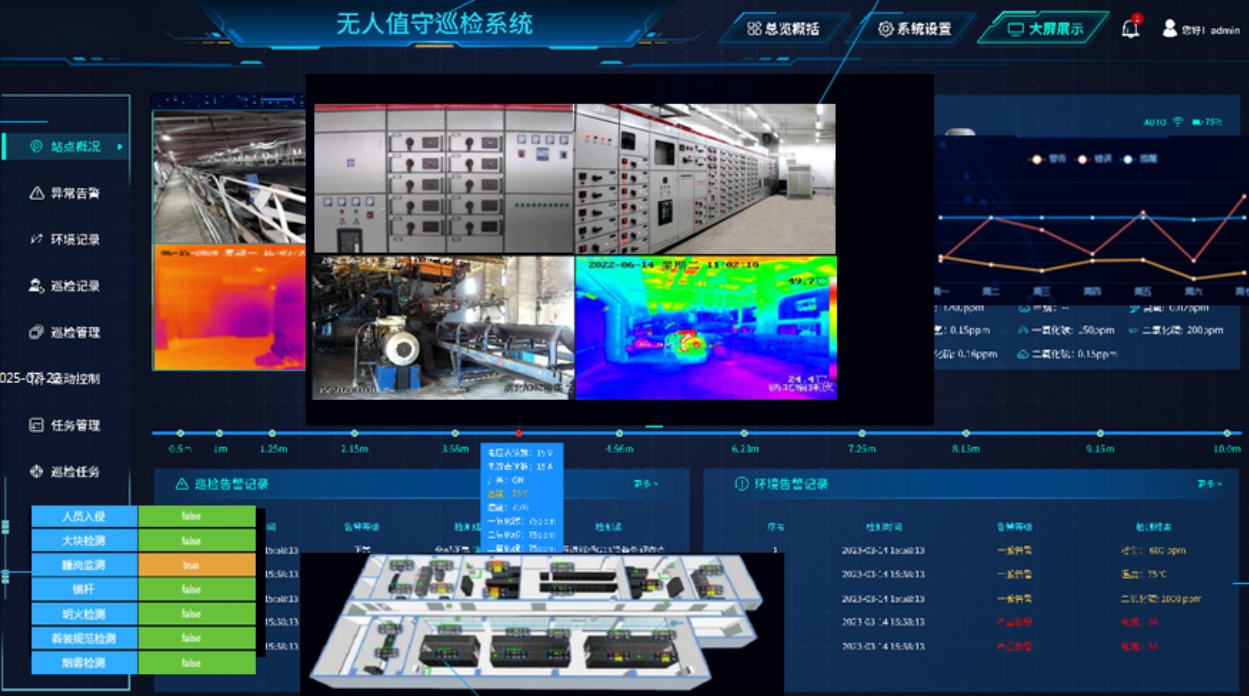Toggle the 睡岗监测 true status cell
This screenshot has height=696, width=1249.
click(x=197, y=565)
